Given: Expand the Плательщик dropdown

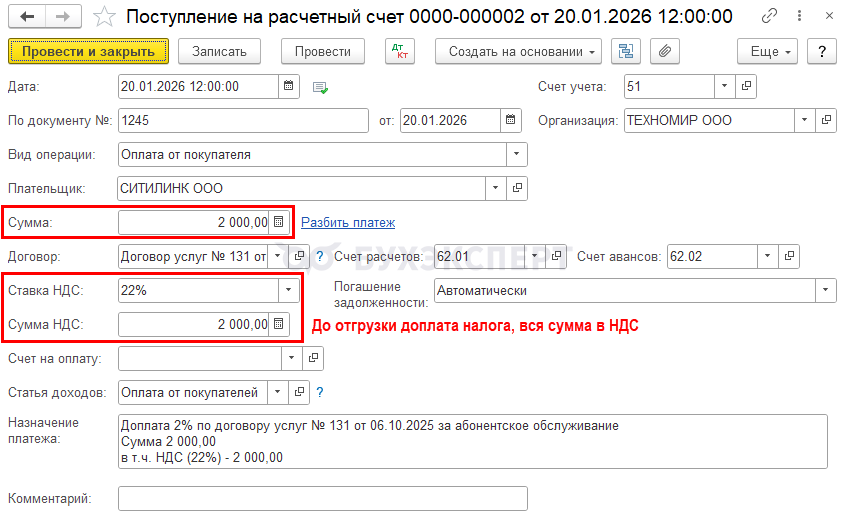Looking at the screenshot, I should (x=495, y=188).
